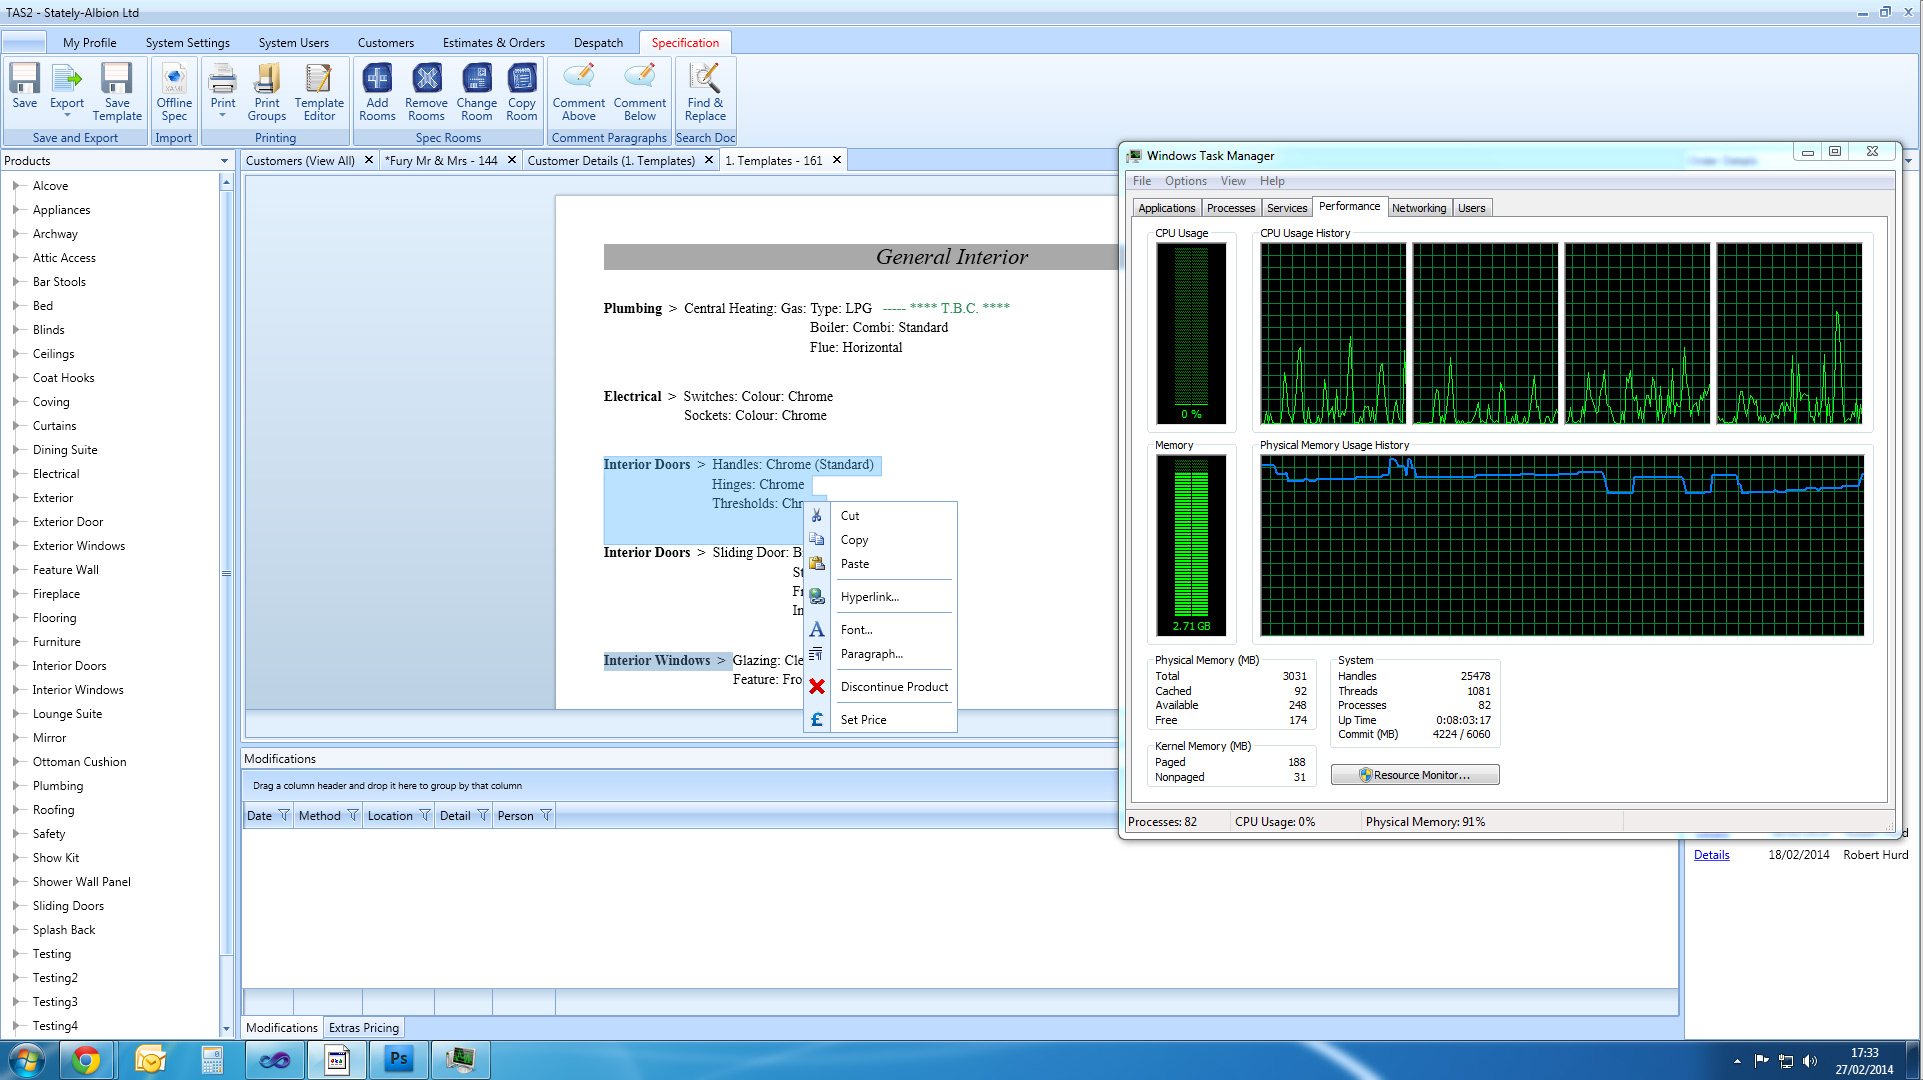Open the Products panel dropdown arrow
The height and width of the screenshot is (1080, 1923).
click(224, 161)
